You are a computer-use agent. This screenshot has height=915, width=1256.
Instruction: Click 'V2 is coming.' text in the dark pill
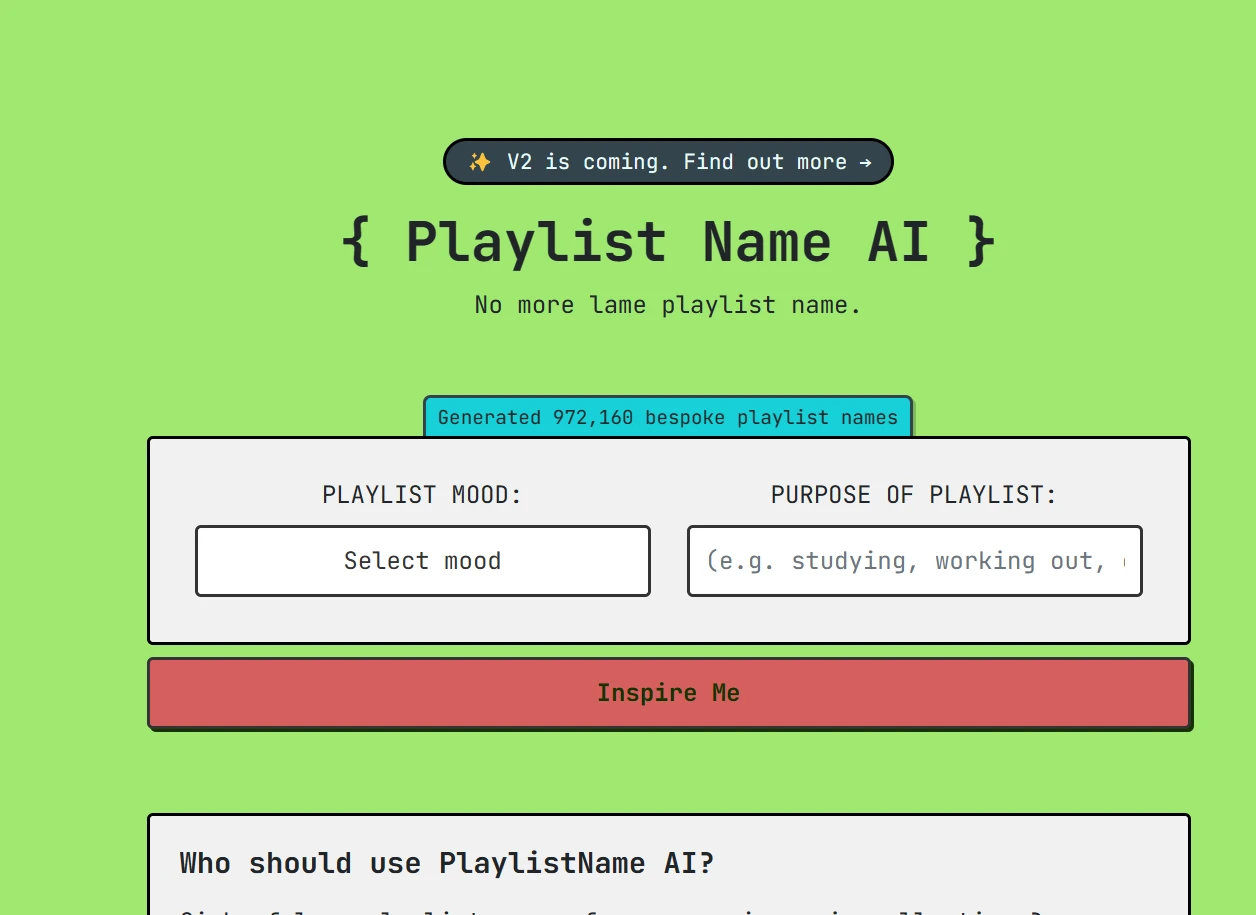pyautogui.click(x=589, y=162)
